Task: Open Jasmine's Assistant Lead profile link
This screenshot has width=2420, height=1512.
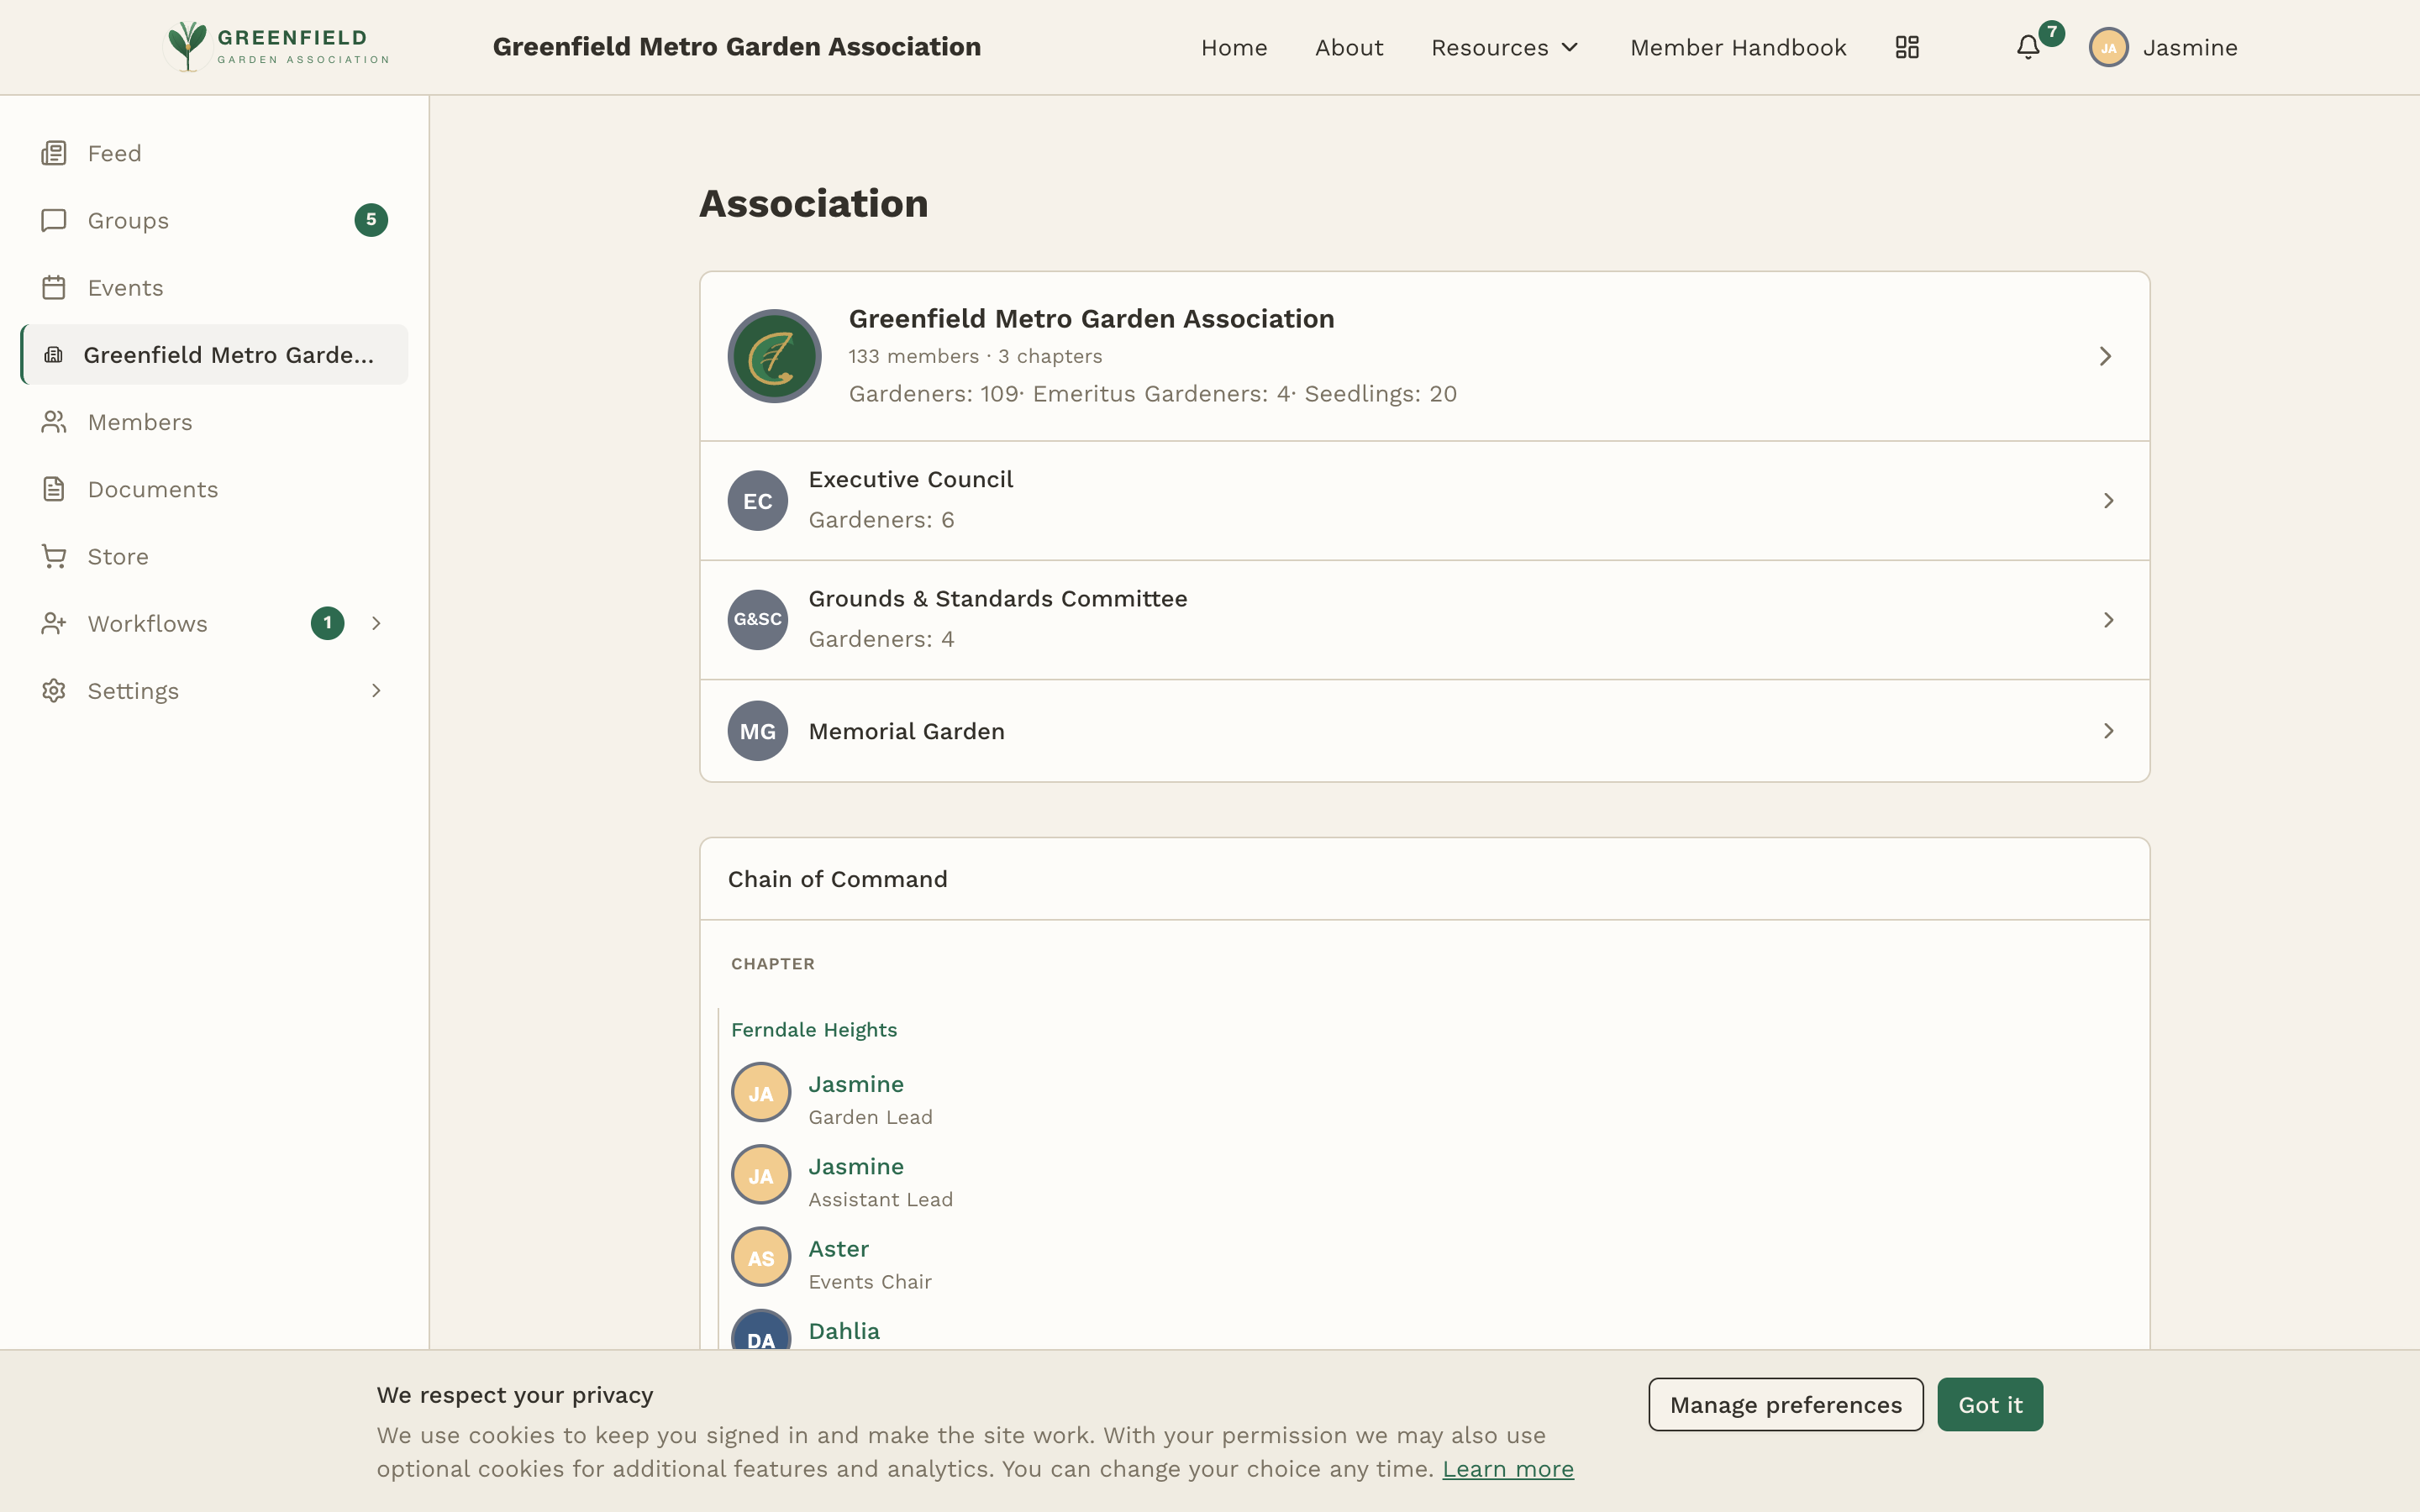Action: (856, 1166)
